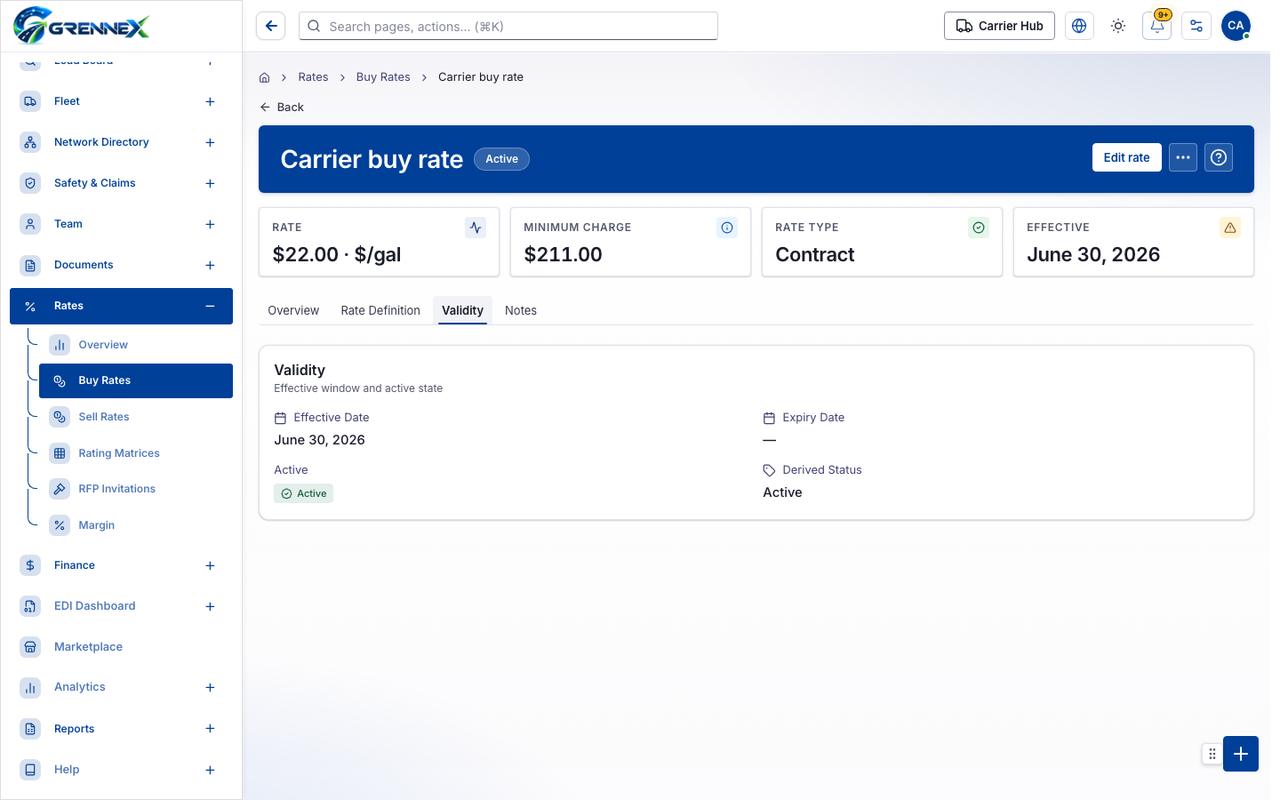Click the blue plus quick-add button

point(1241,754)
